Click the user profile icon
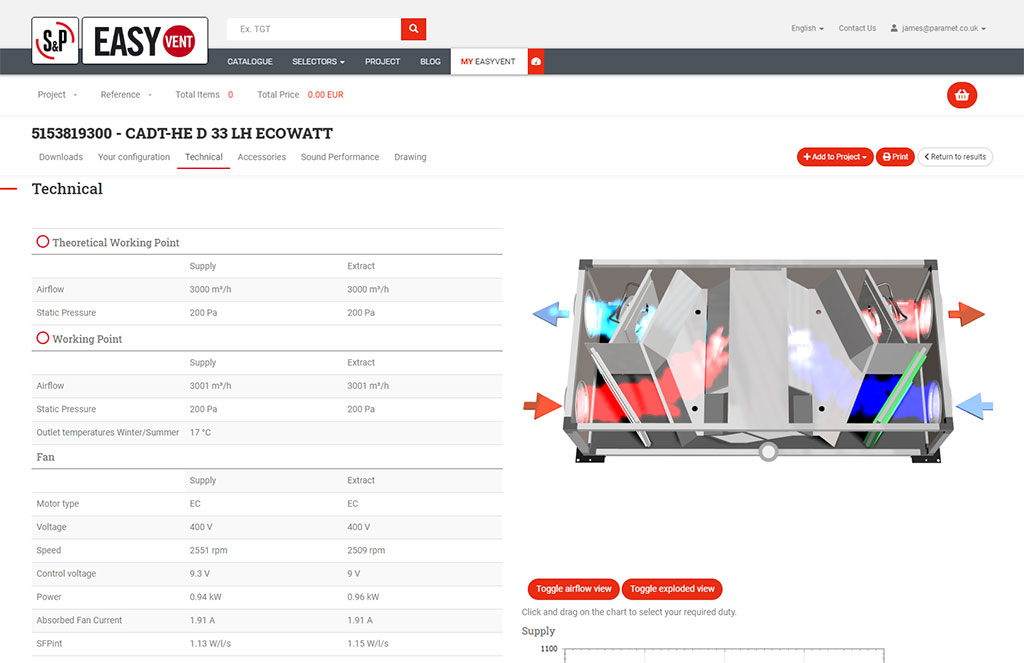Image resolution: width=1024 pixels, height=663 pixels. tap(894, 28)
